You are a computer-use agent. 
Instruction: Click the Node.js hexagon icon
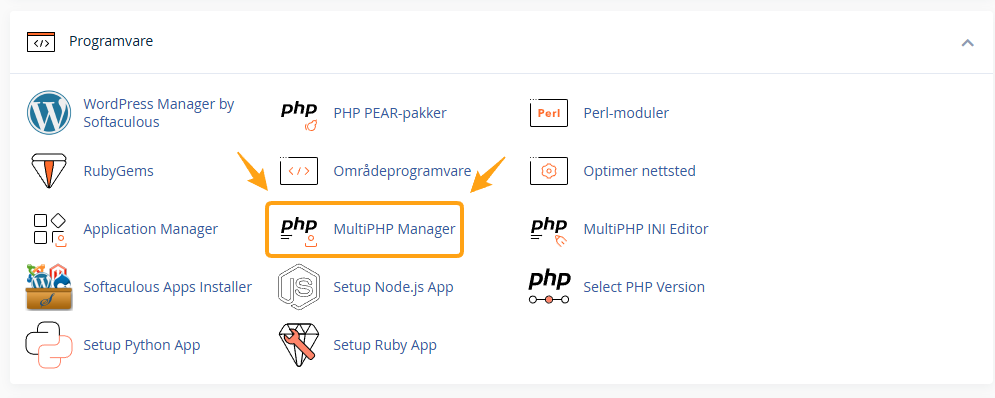[x=299, y=287]
